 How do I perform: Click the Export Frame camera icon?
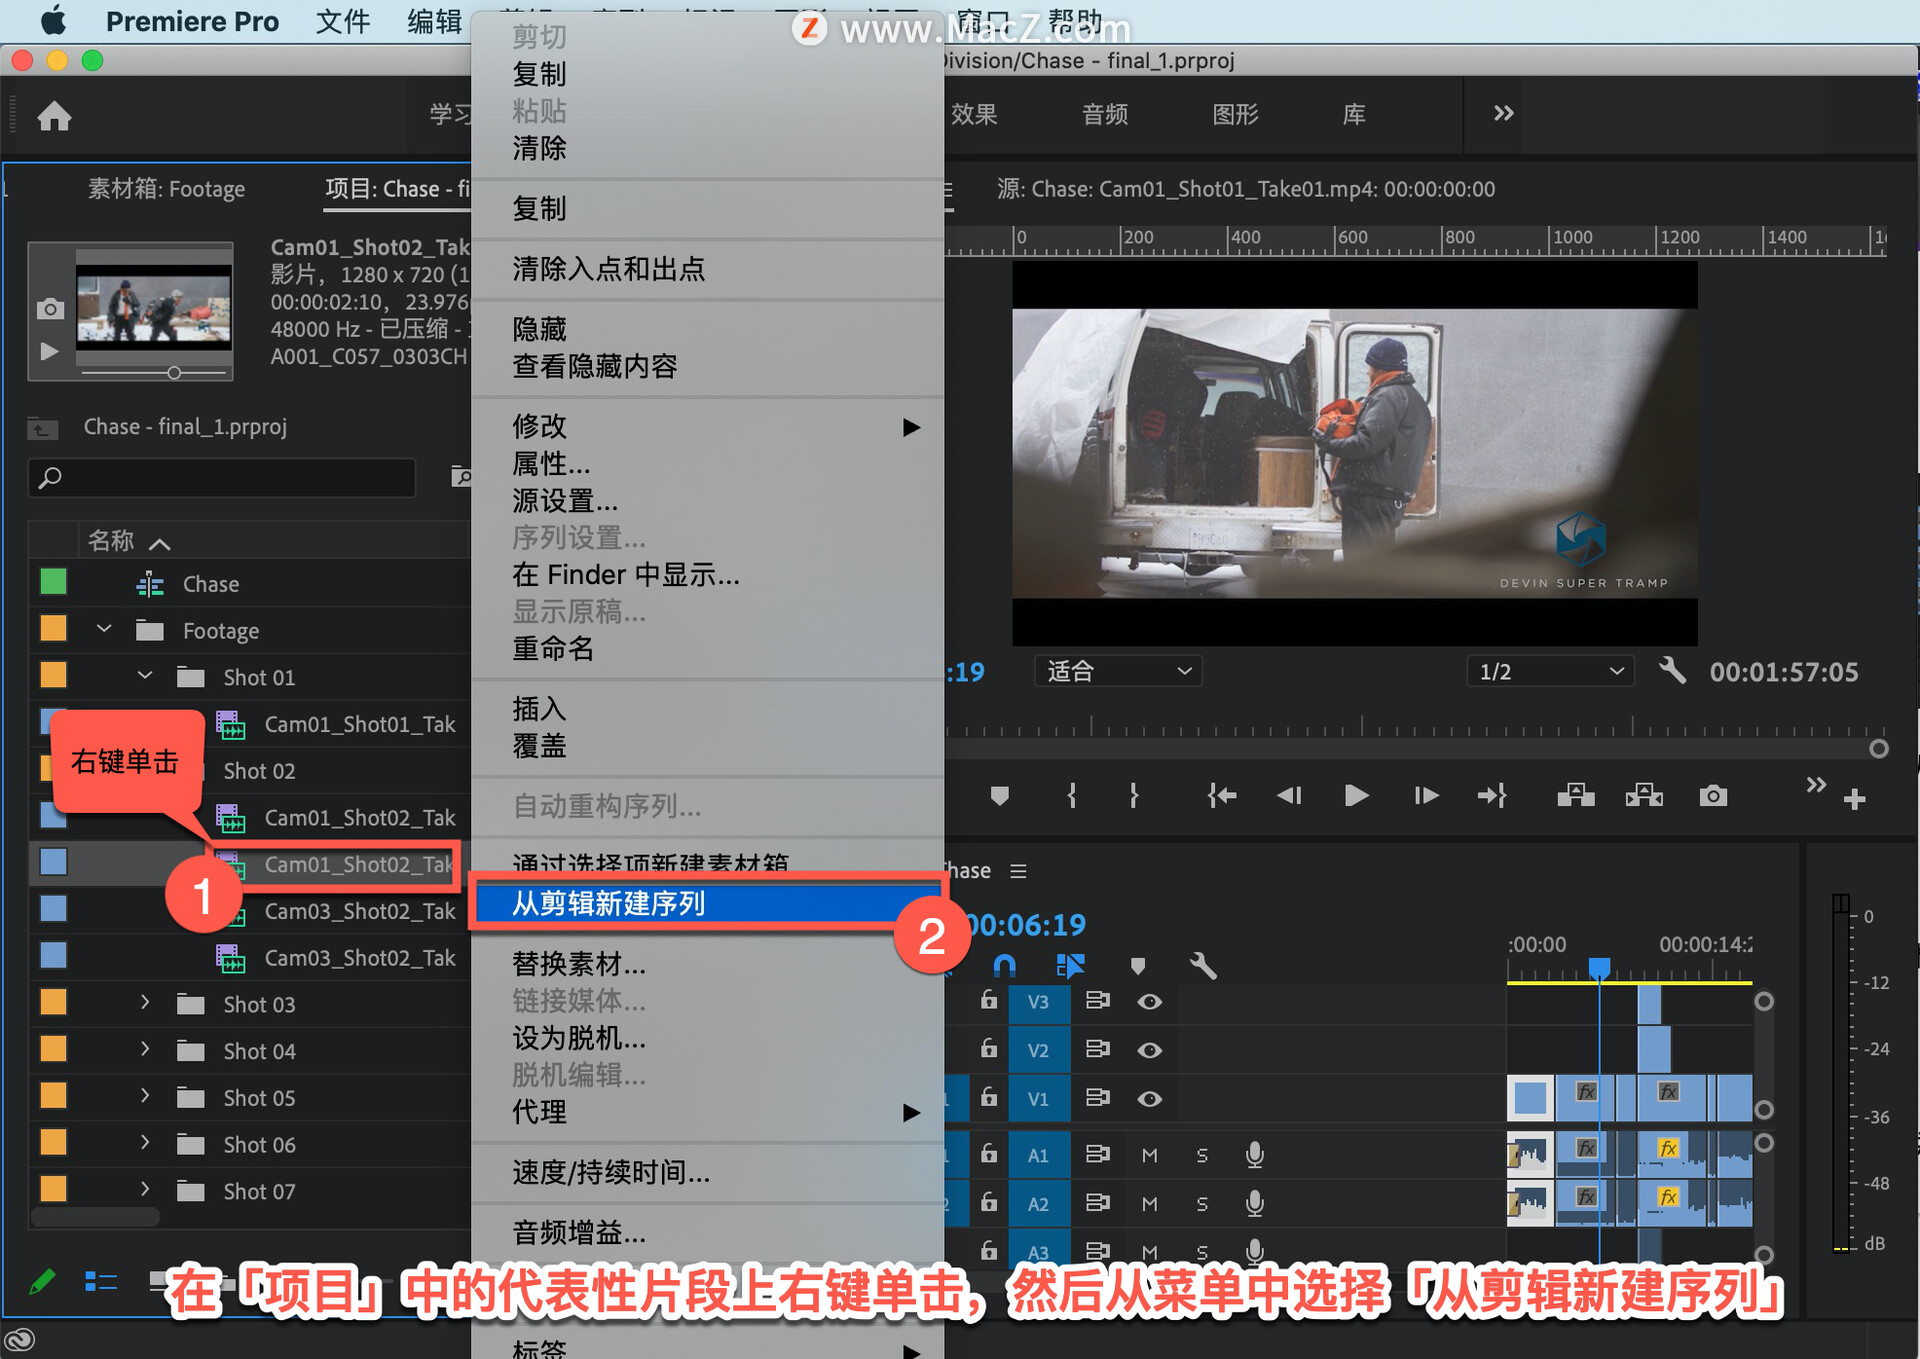1712,796
